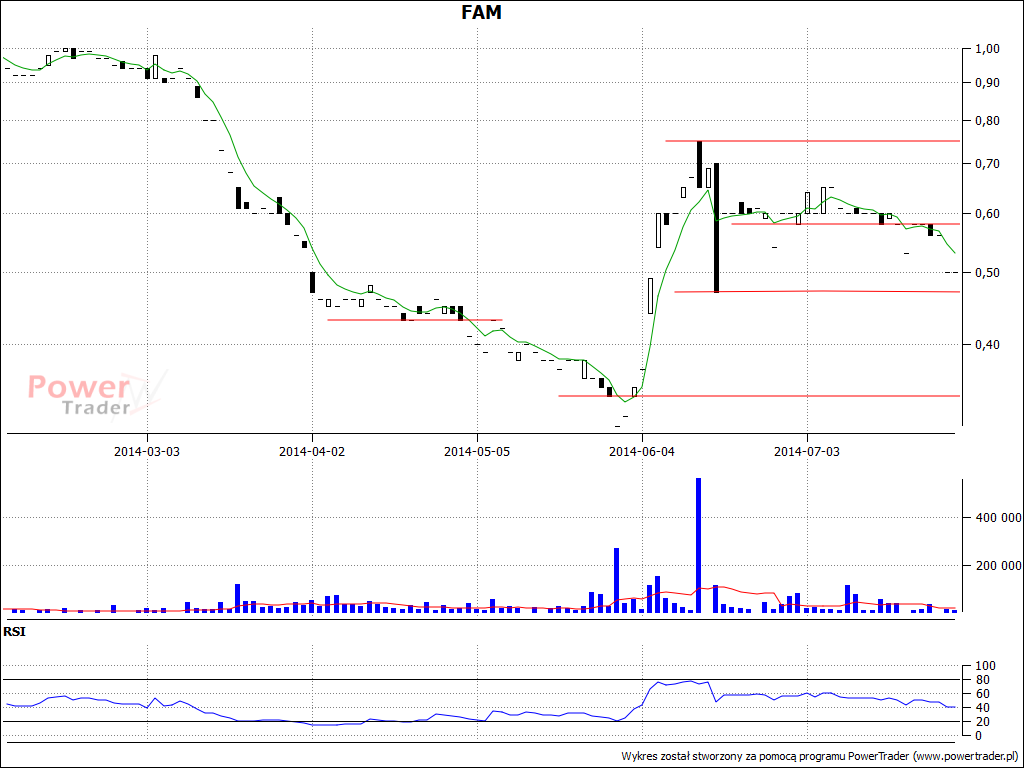1024x768 pixels.
Task: Click the long black candle reaching 0,47
Action: [716, 228]
